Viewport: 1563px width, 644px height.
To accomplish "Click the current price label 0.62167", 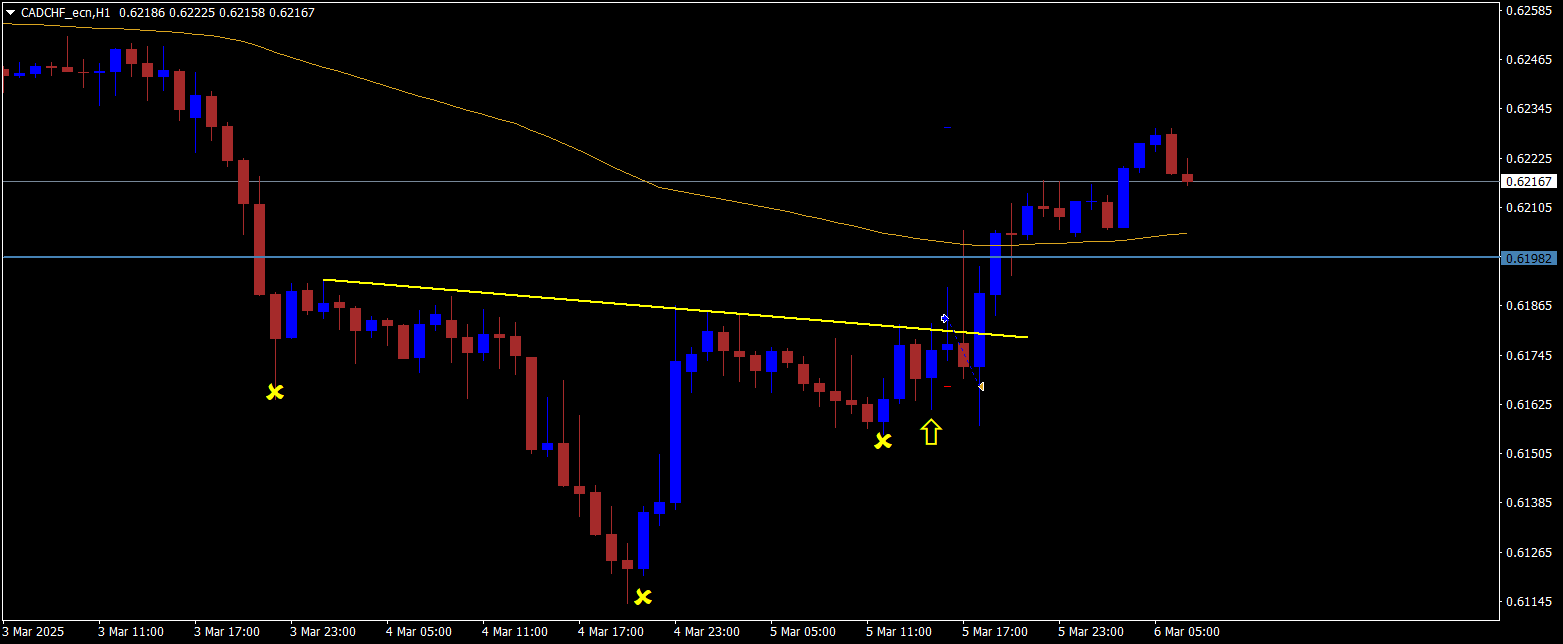I will click(1529, 181).
